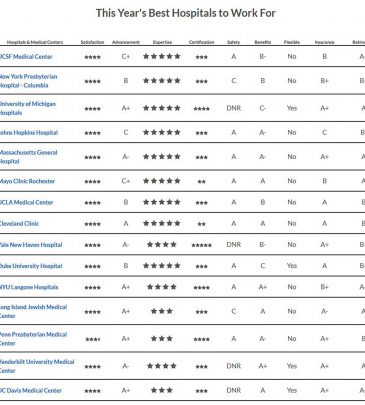Click Johns Hopkins Hospital's Insurance grade C
The height and width of the screenshot is (405, 365).
click(x=324, y=133)
